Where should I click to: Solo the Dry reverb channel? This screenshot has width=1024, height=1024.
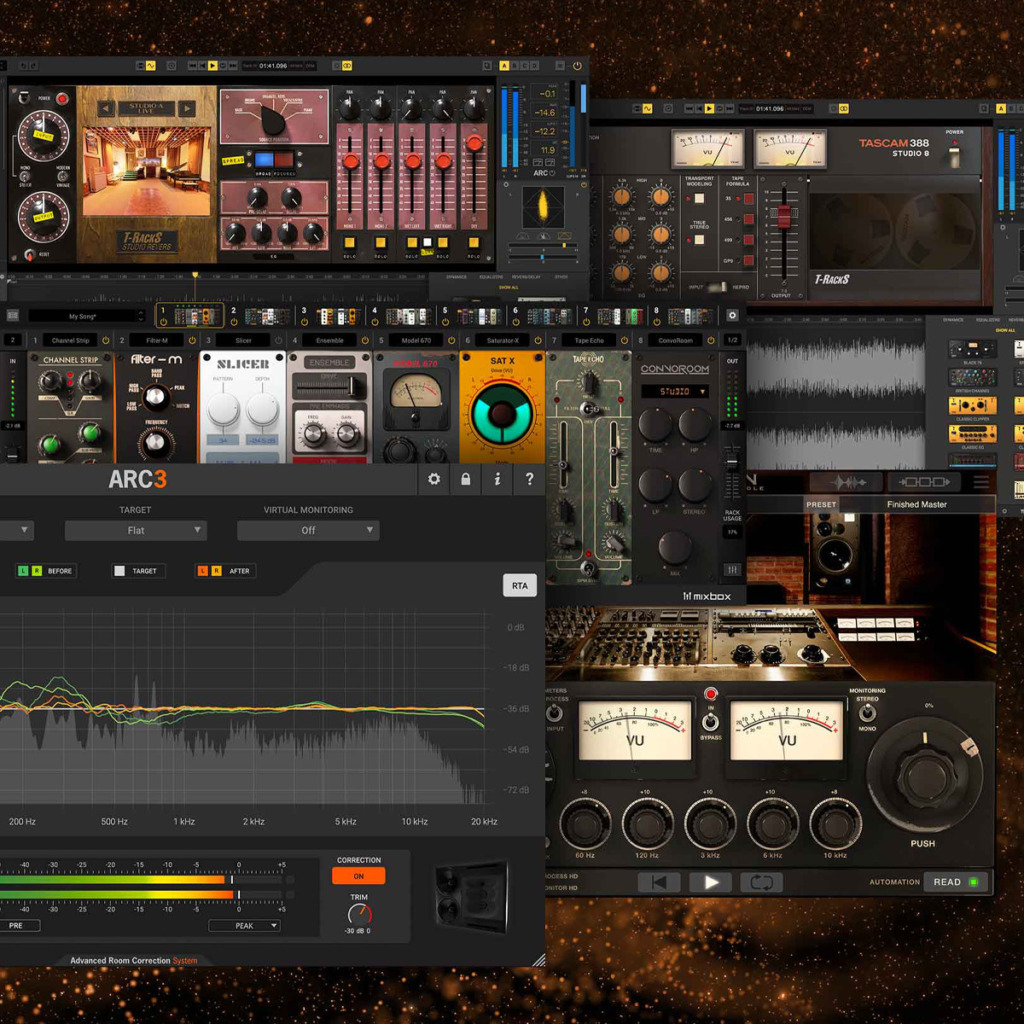474,243
